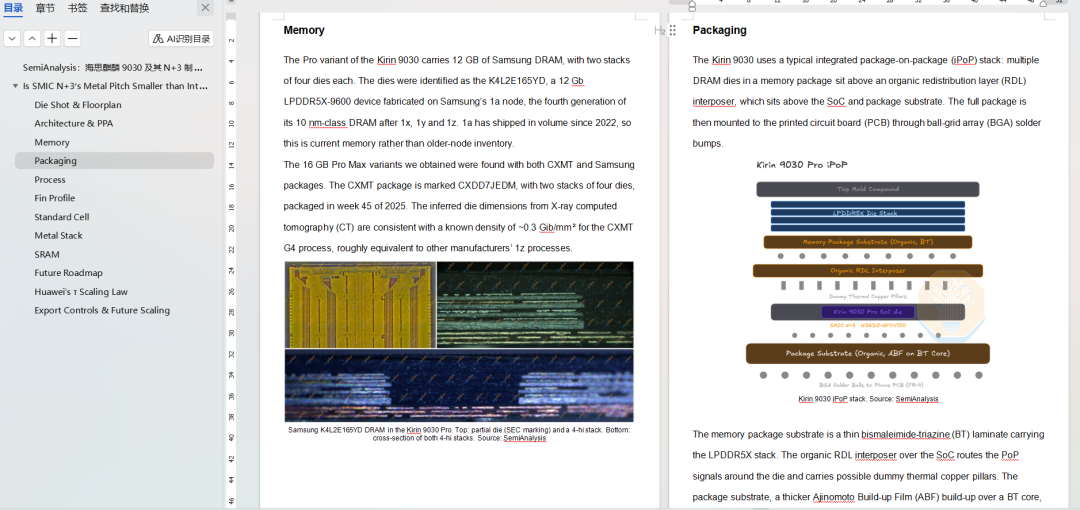Click the indent marker on the horizontal ruler

(x=692, y=6)
